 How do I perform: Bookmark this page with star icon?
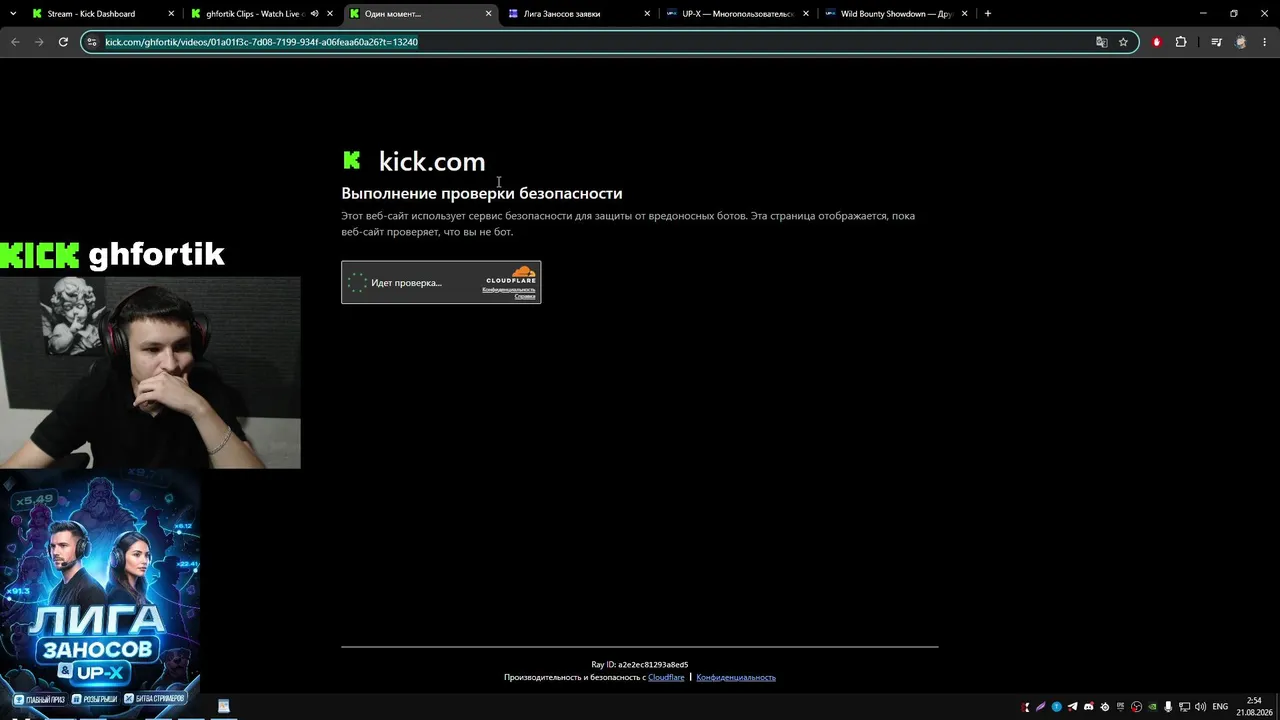coord(1123,42)
